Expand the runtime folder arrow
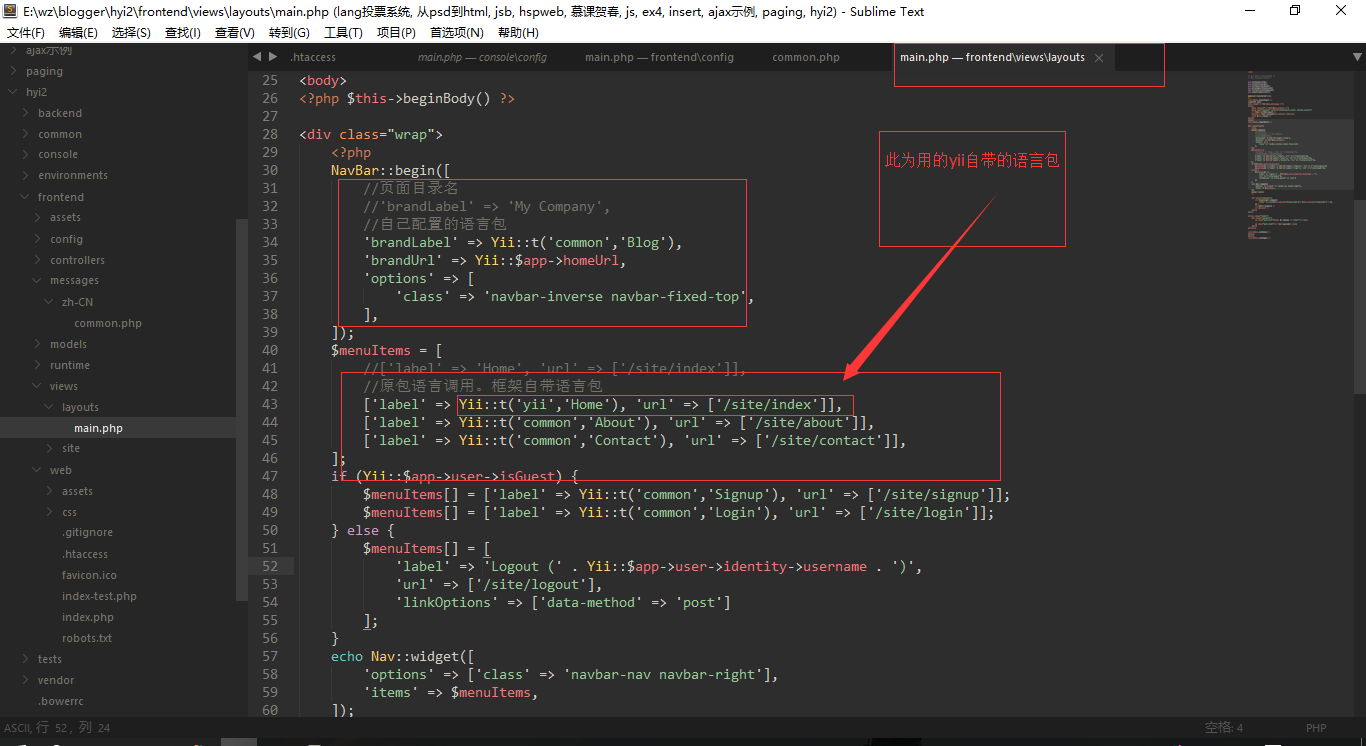The height and width of the screenshot is (746, 1366). tap(38, 365)
